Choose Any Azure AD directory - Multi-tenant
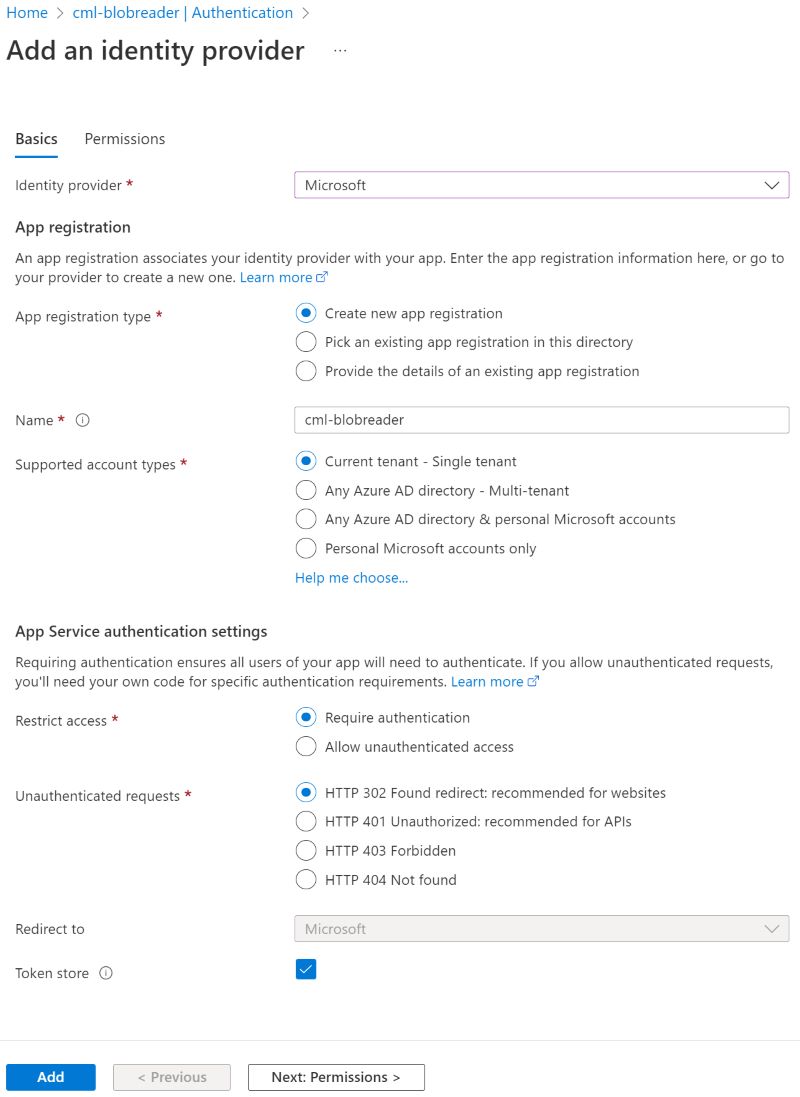 pos(305,490)
